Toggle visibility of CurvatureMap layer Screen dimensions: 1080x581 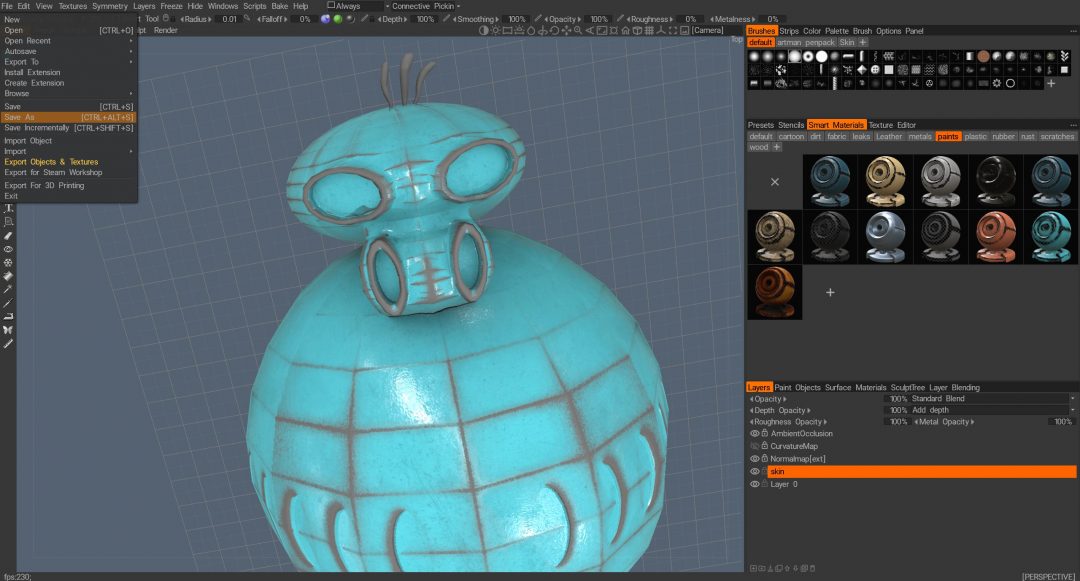coord(754,446)
